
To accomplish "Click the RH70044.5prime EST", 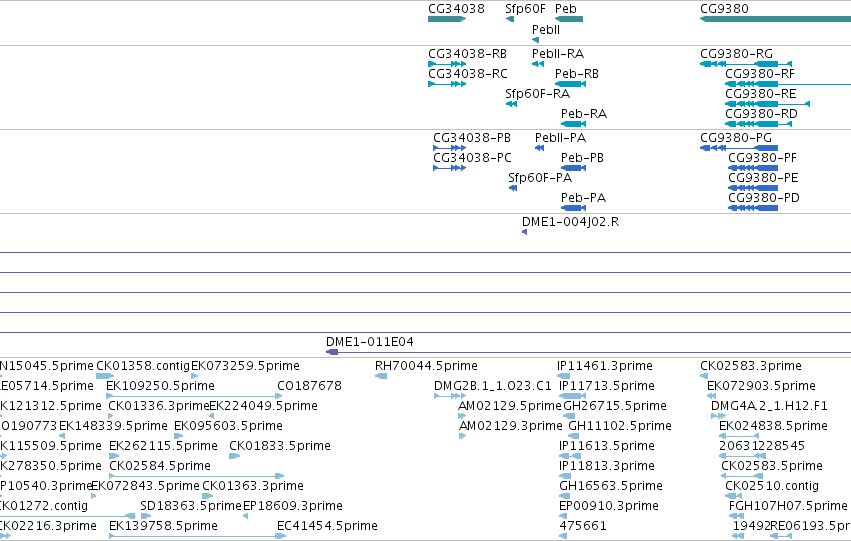I will (x=381, y=376).
